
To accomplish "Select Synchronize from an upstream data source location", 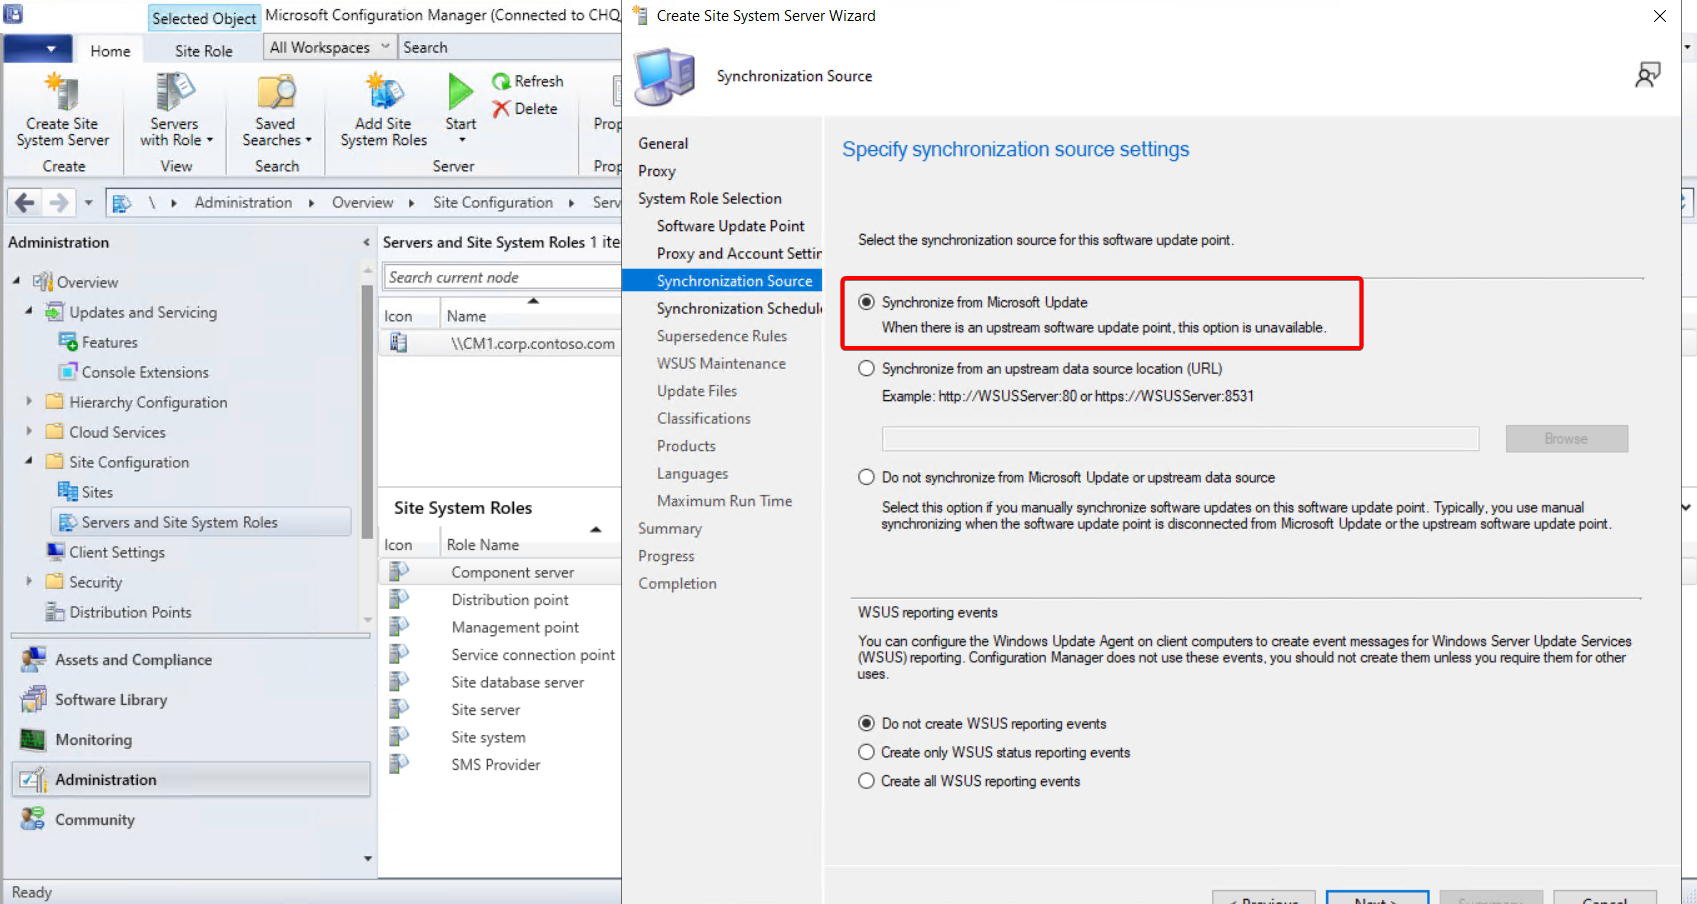I will click(866, 368).
